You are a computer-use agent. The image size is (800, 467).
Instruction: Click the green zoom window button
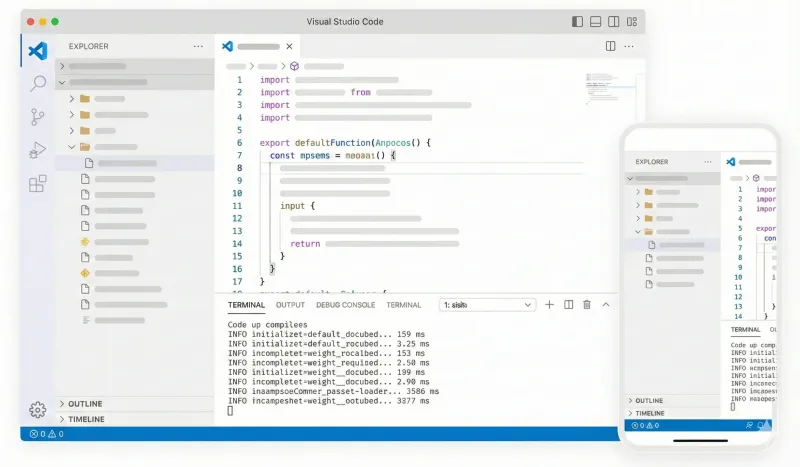55,21
